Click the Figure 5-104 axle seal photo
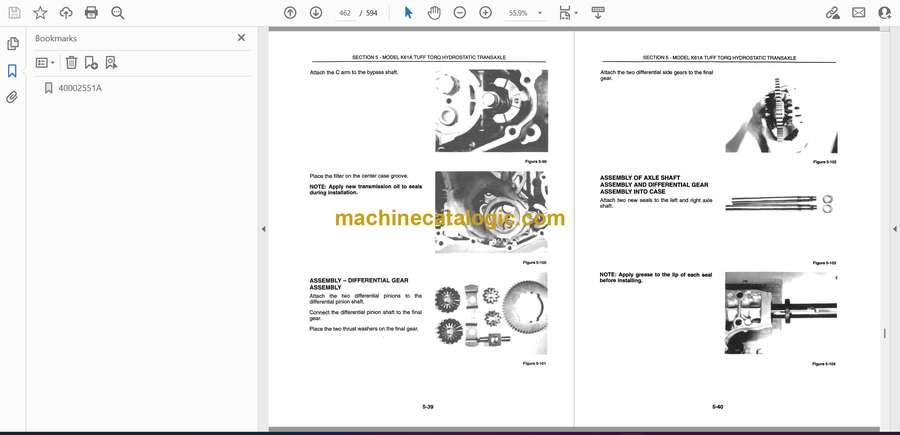 point(781,313)
